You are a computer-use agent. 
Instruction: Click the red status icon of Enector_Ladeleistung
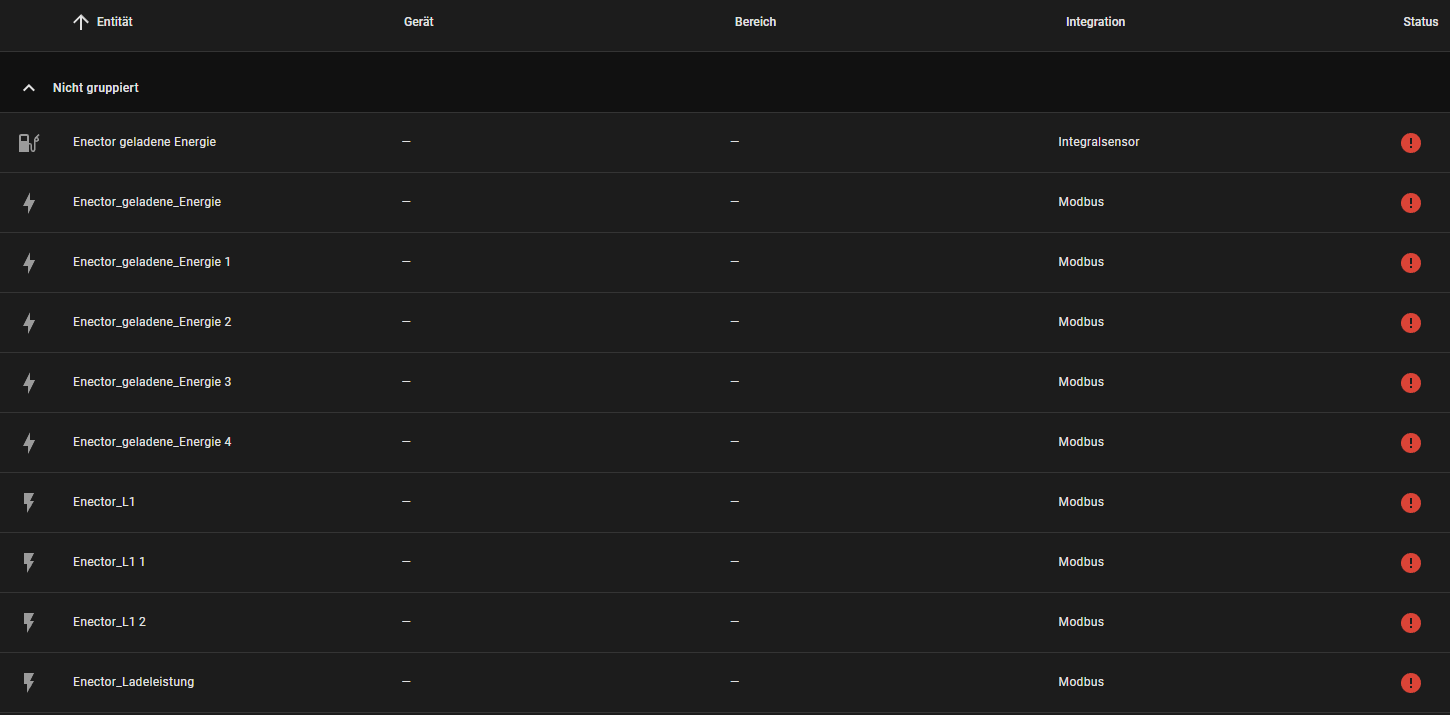point(1410,683)
